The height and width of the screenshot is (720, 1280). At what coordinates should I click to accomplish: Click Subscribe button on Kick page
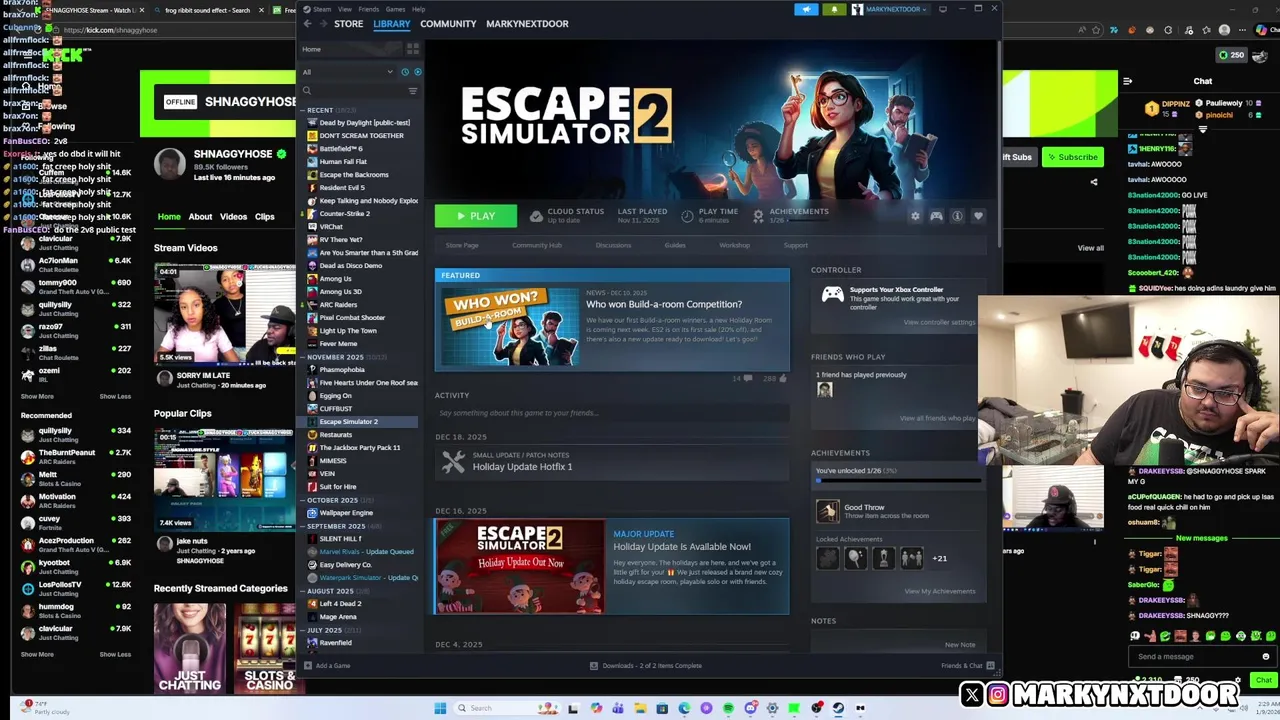pyautogui.click(x=1071, y=157)
